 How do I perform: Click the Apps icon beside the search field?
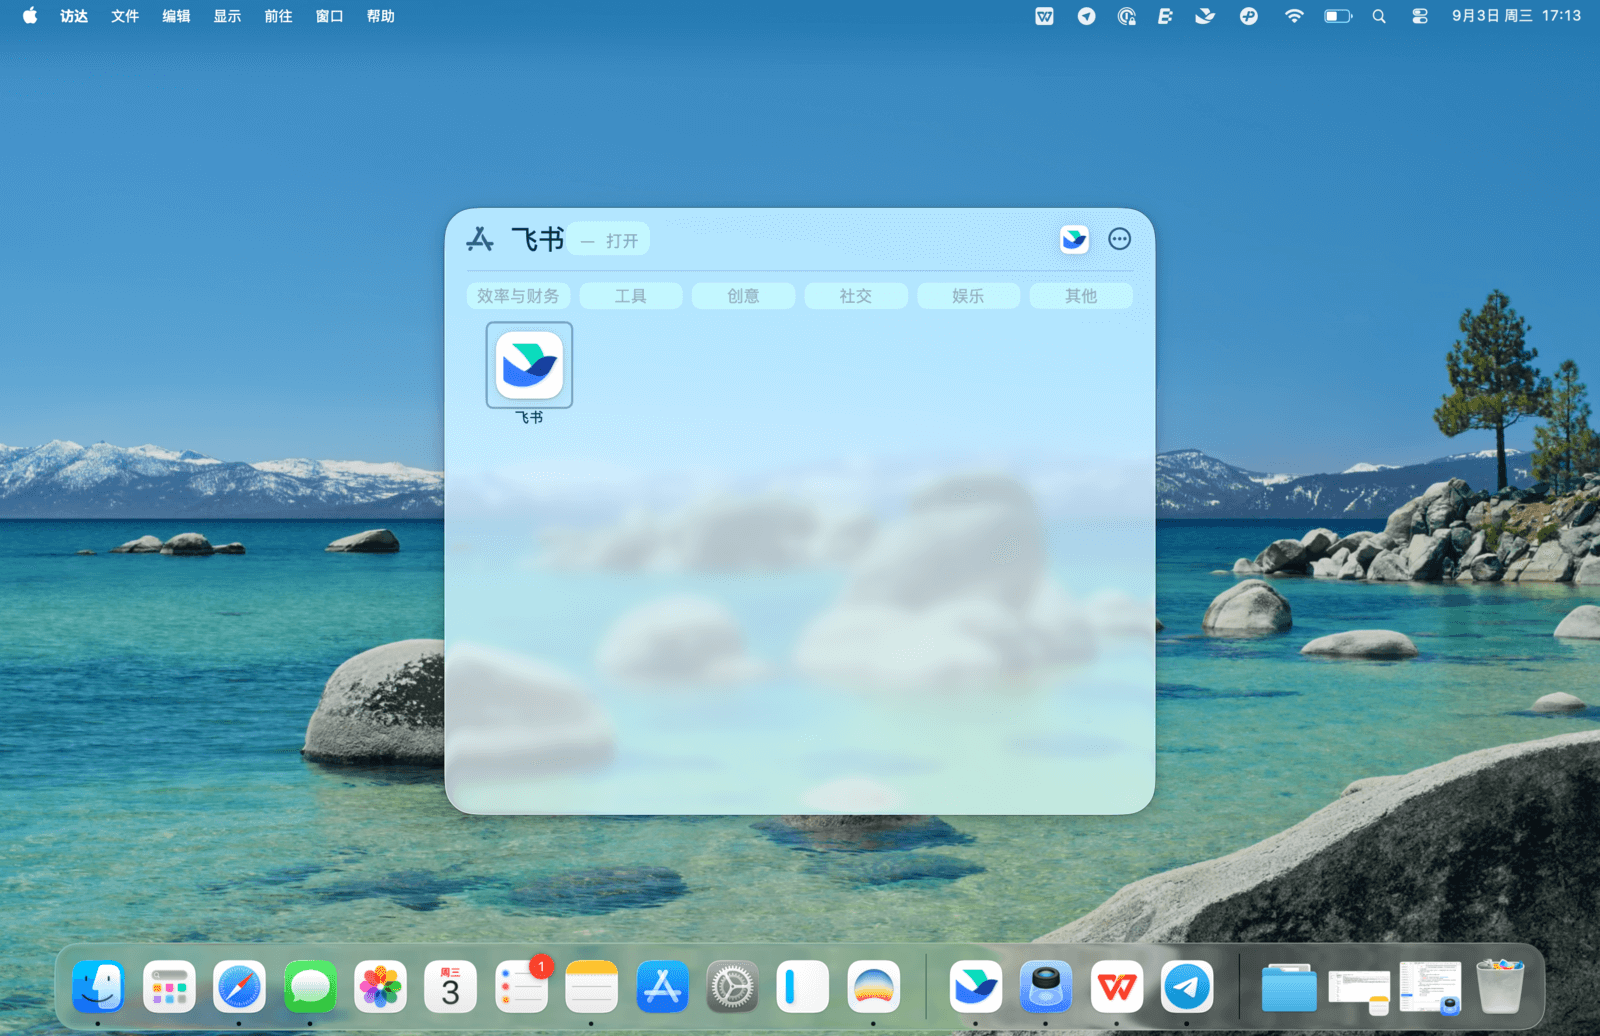[480, 240]
